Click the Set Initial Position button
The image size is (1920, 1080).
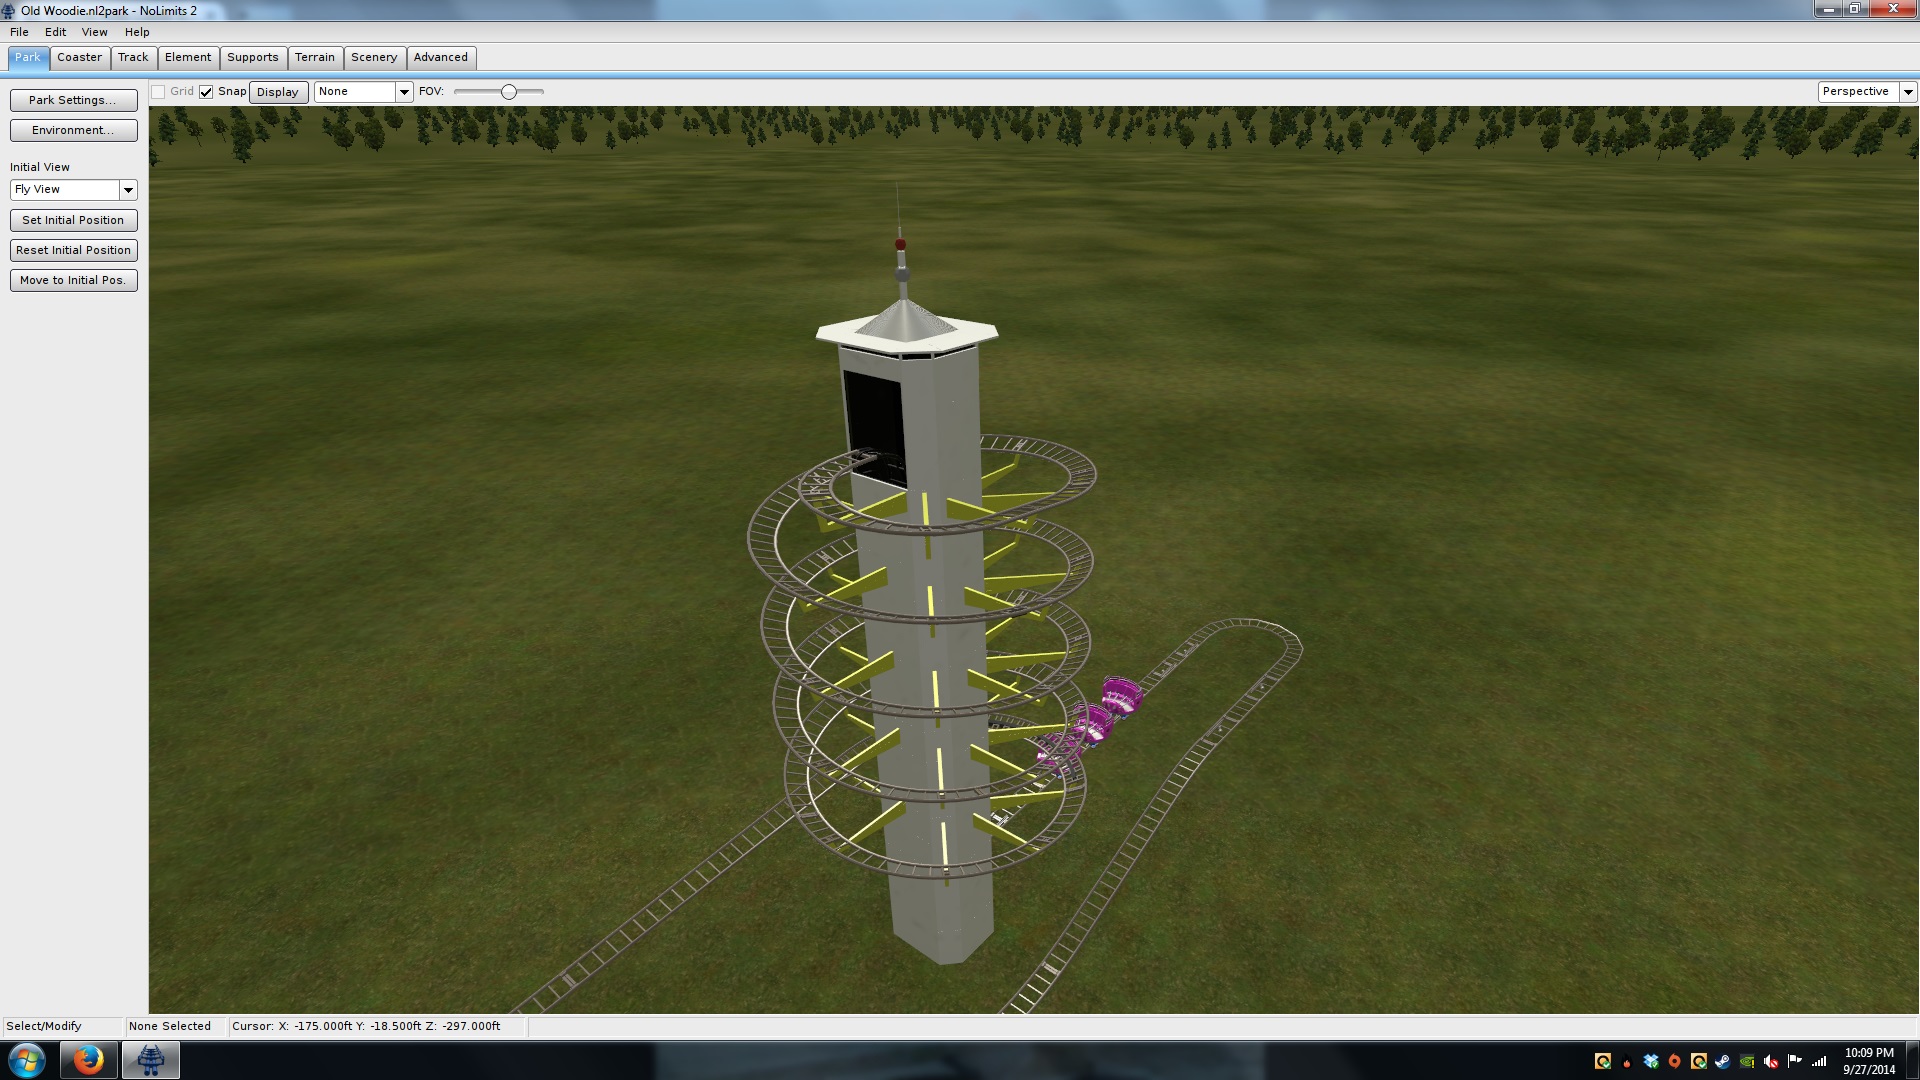pos(73,220)
